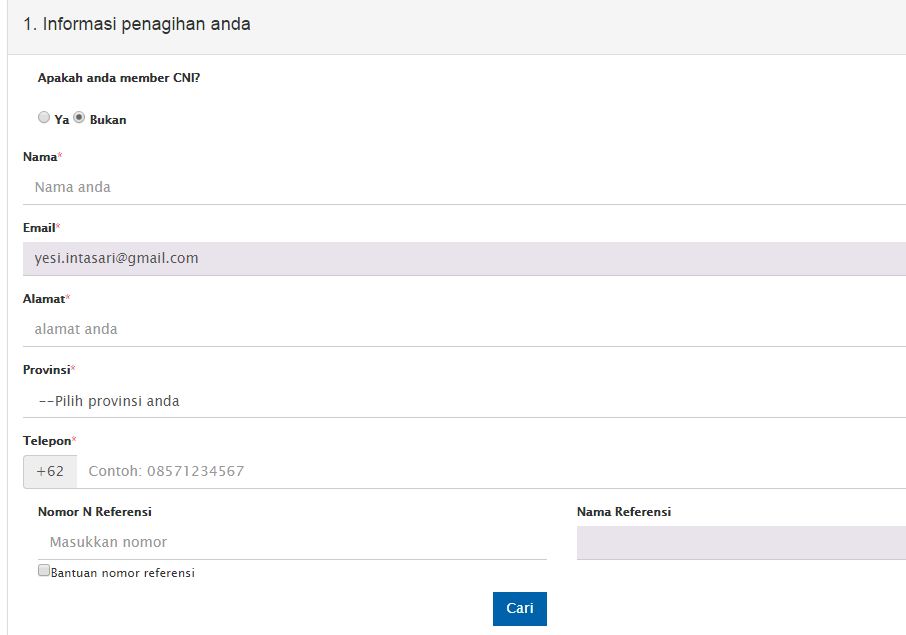Focus the Masukkan nomor reference field
906x635 pixels.
292,542
